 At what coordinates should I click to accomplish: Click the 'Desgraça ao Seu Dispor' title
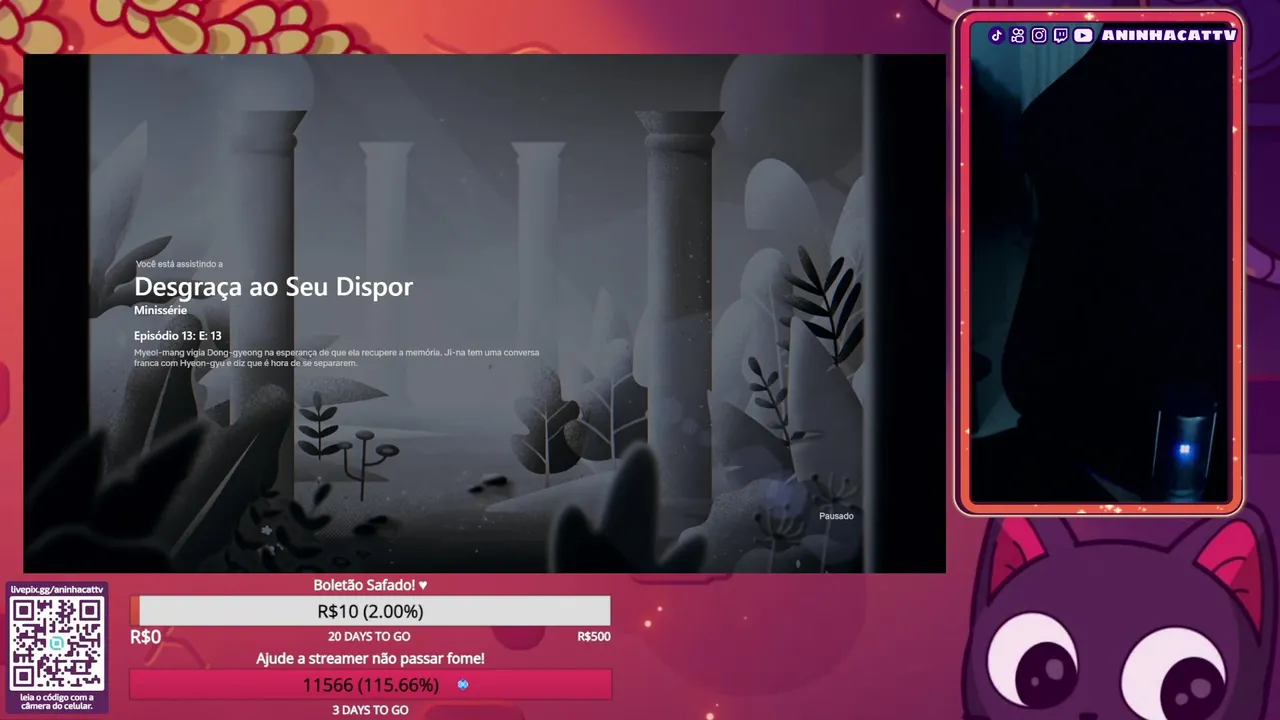273,287
